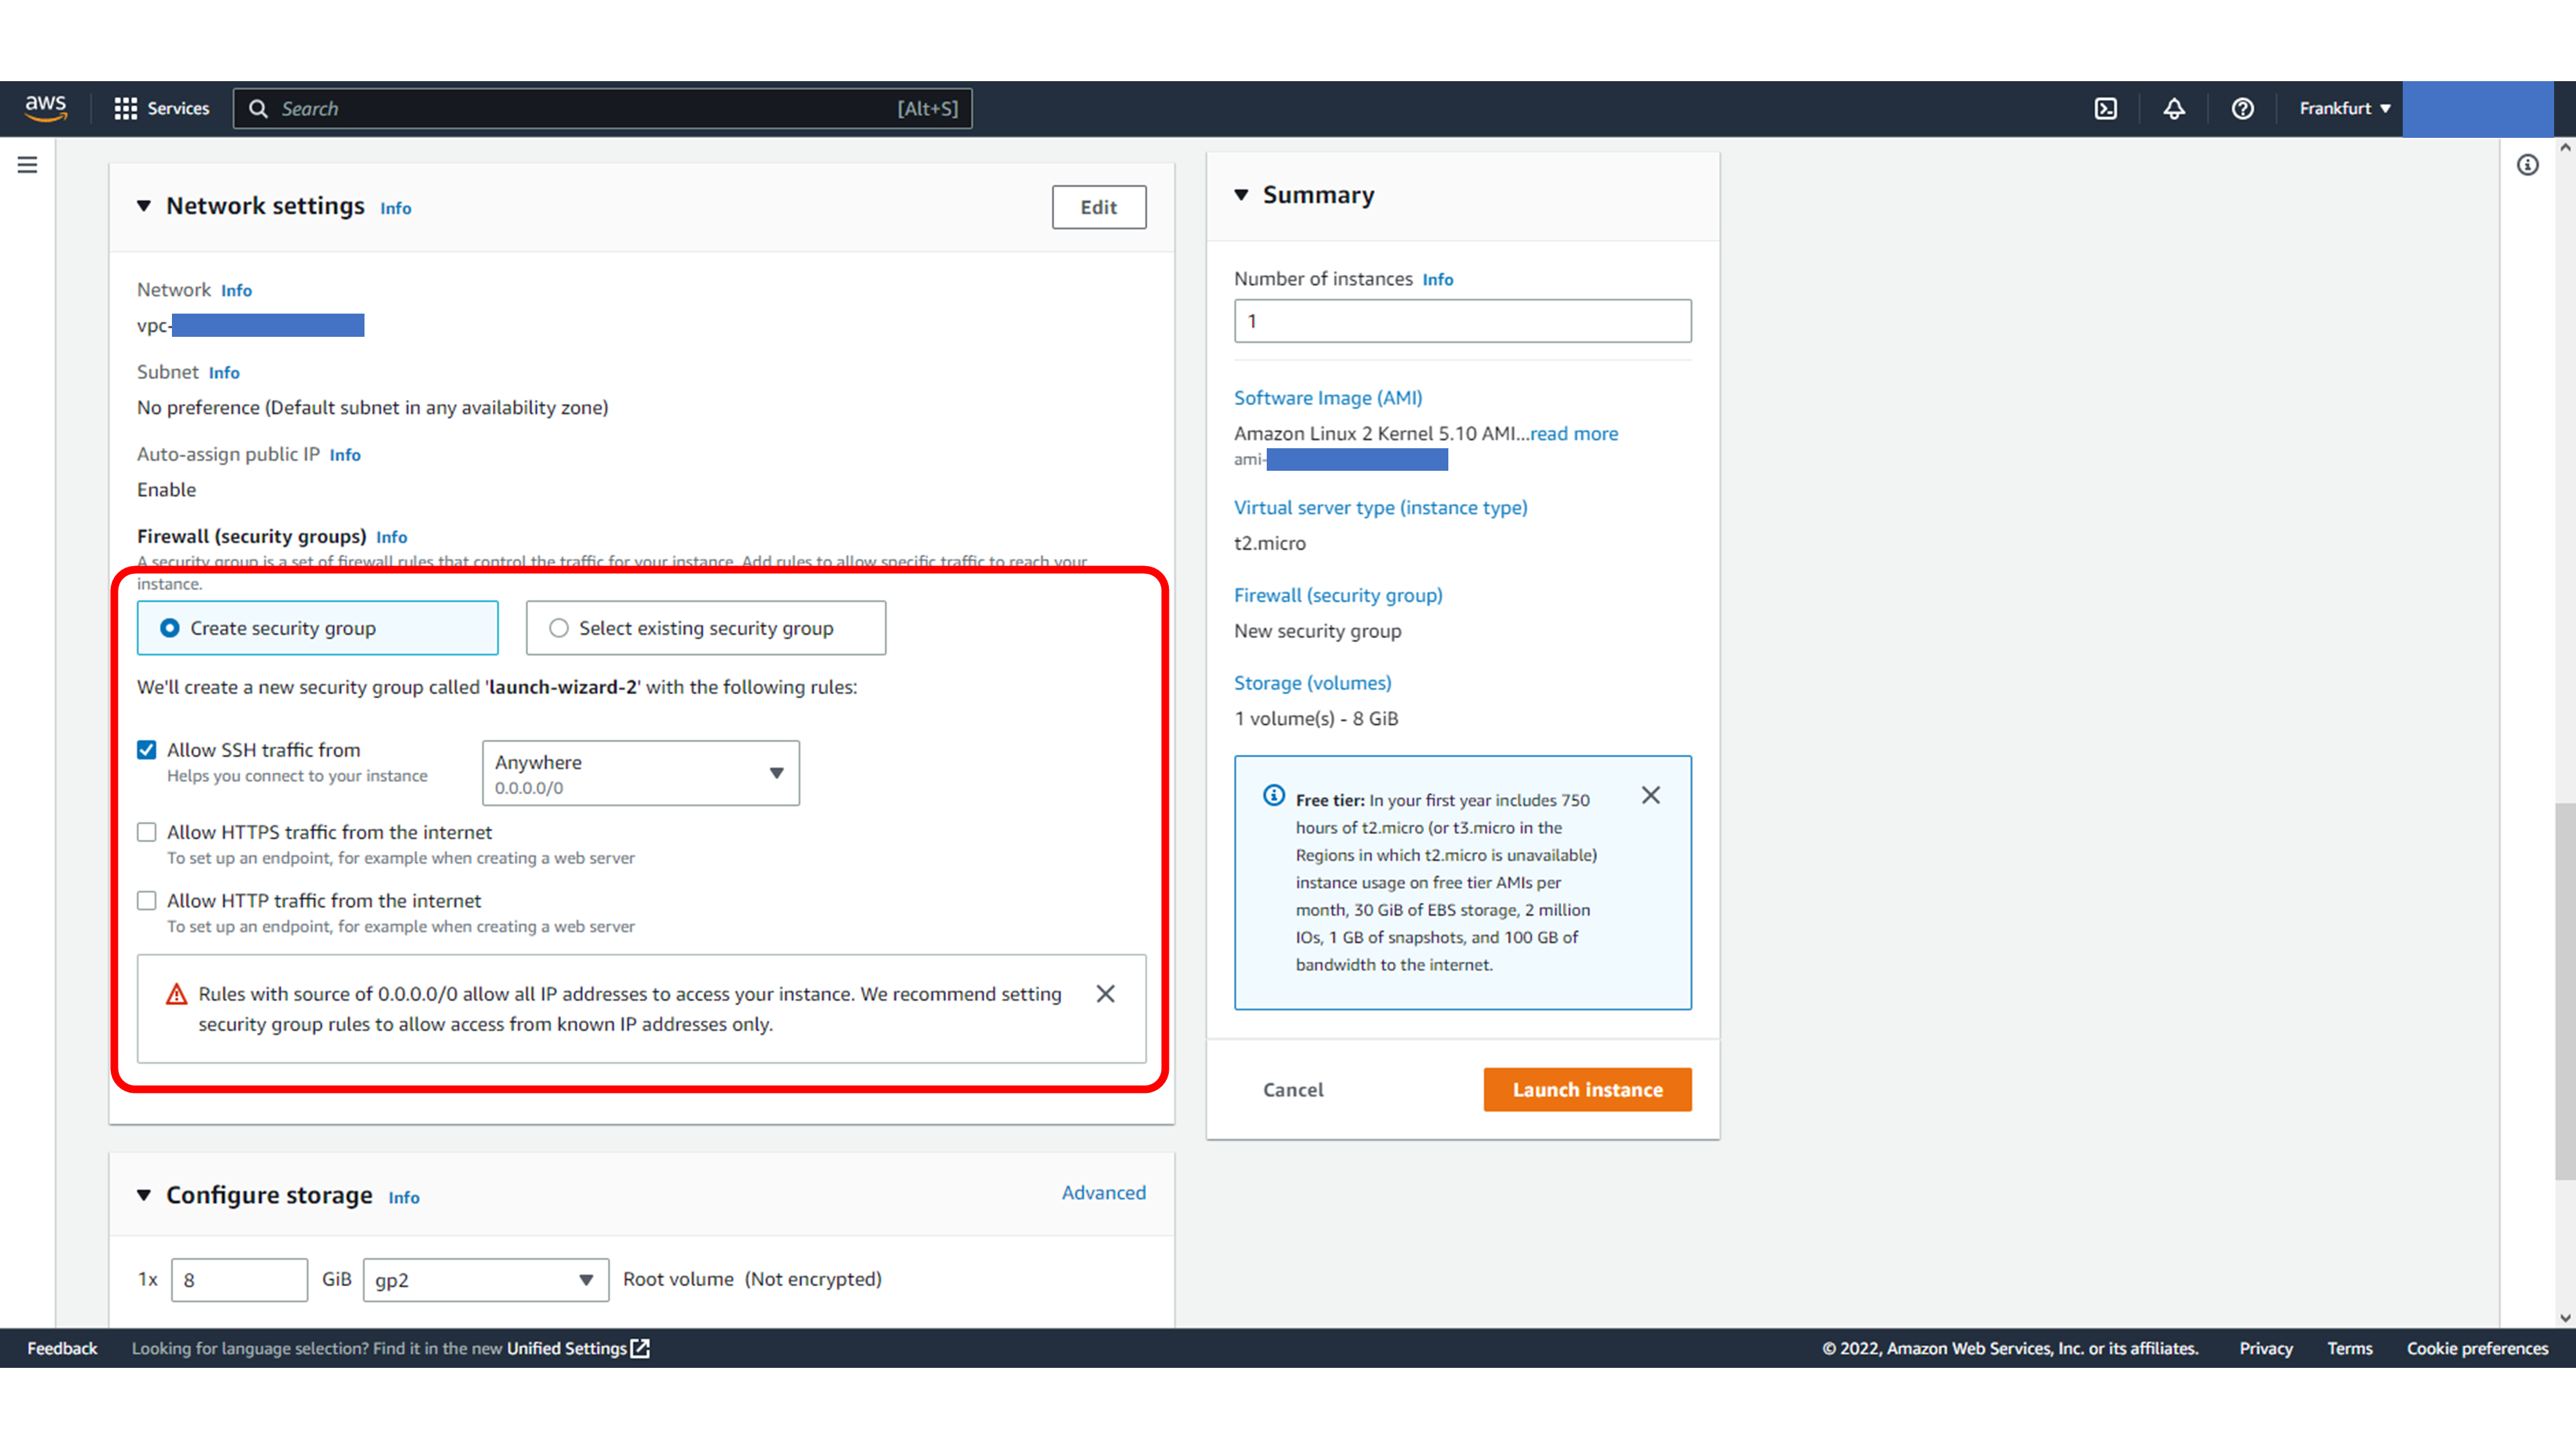The width and height of the screenshot is (2576, 1449).
Task: Open the notifications bell icon
Action: pos(2174,108)
